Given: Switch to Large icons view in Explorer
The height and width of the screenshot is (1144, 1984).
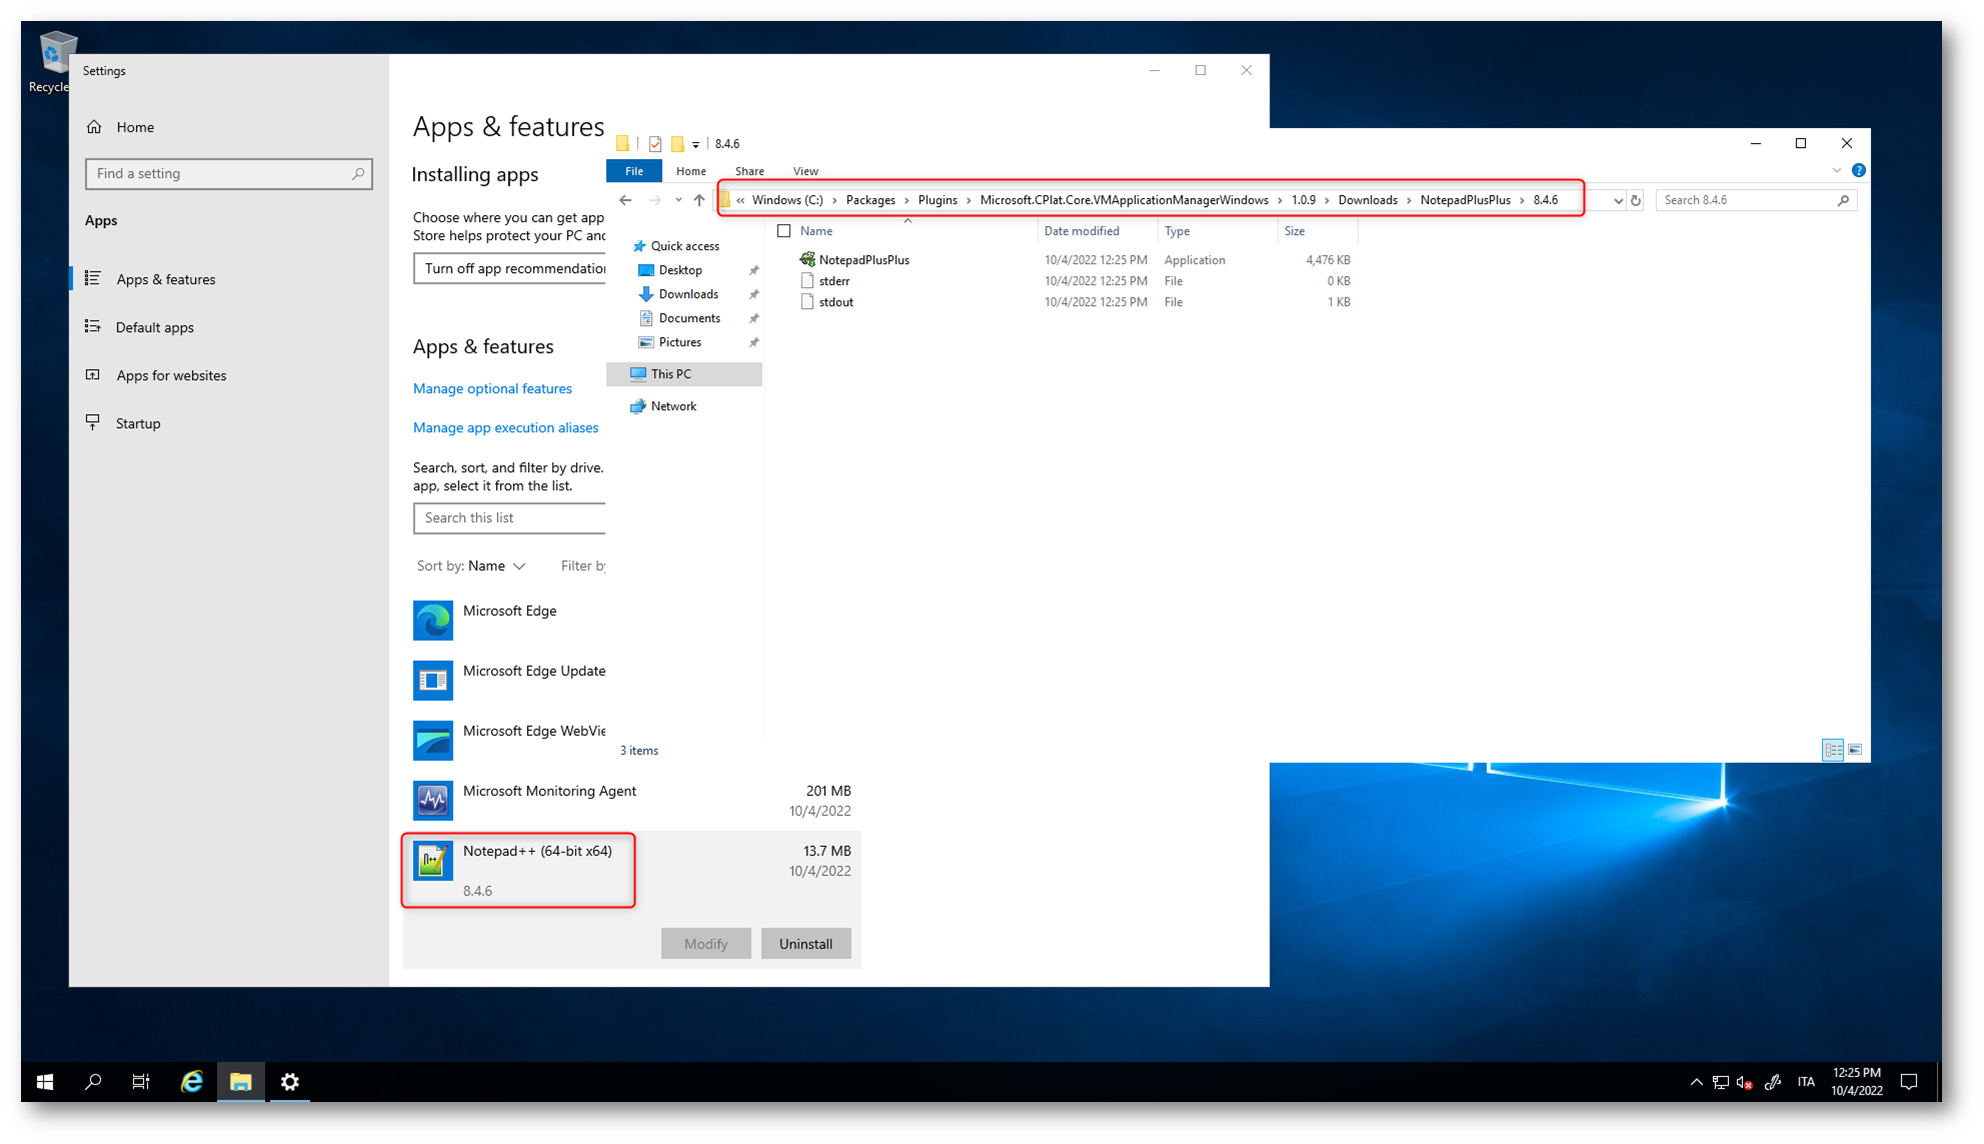Looking at the screenshot, I should (1855, 750).
